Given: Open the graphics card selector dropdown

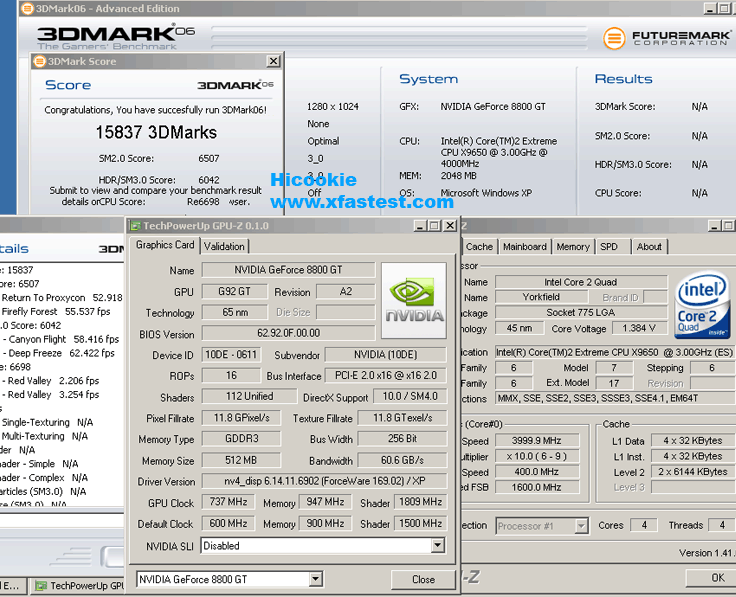Looking at the screenshot, I should (x=315, y=579).
